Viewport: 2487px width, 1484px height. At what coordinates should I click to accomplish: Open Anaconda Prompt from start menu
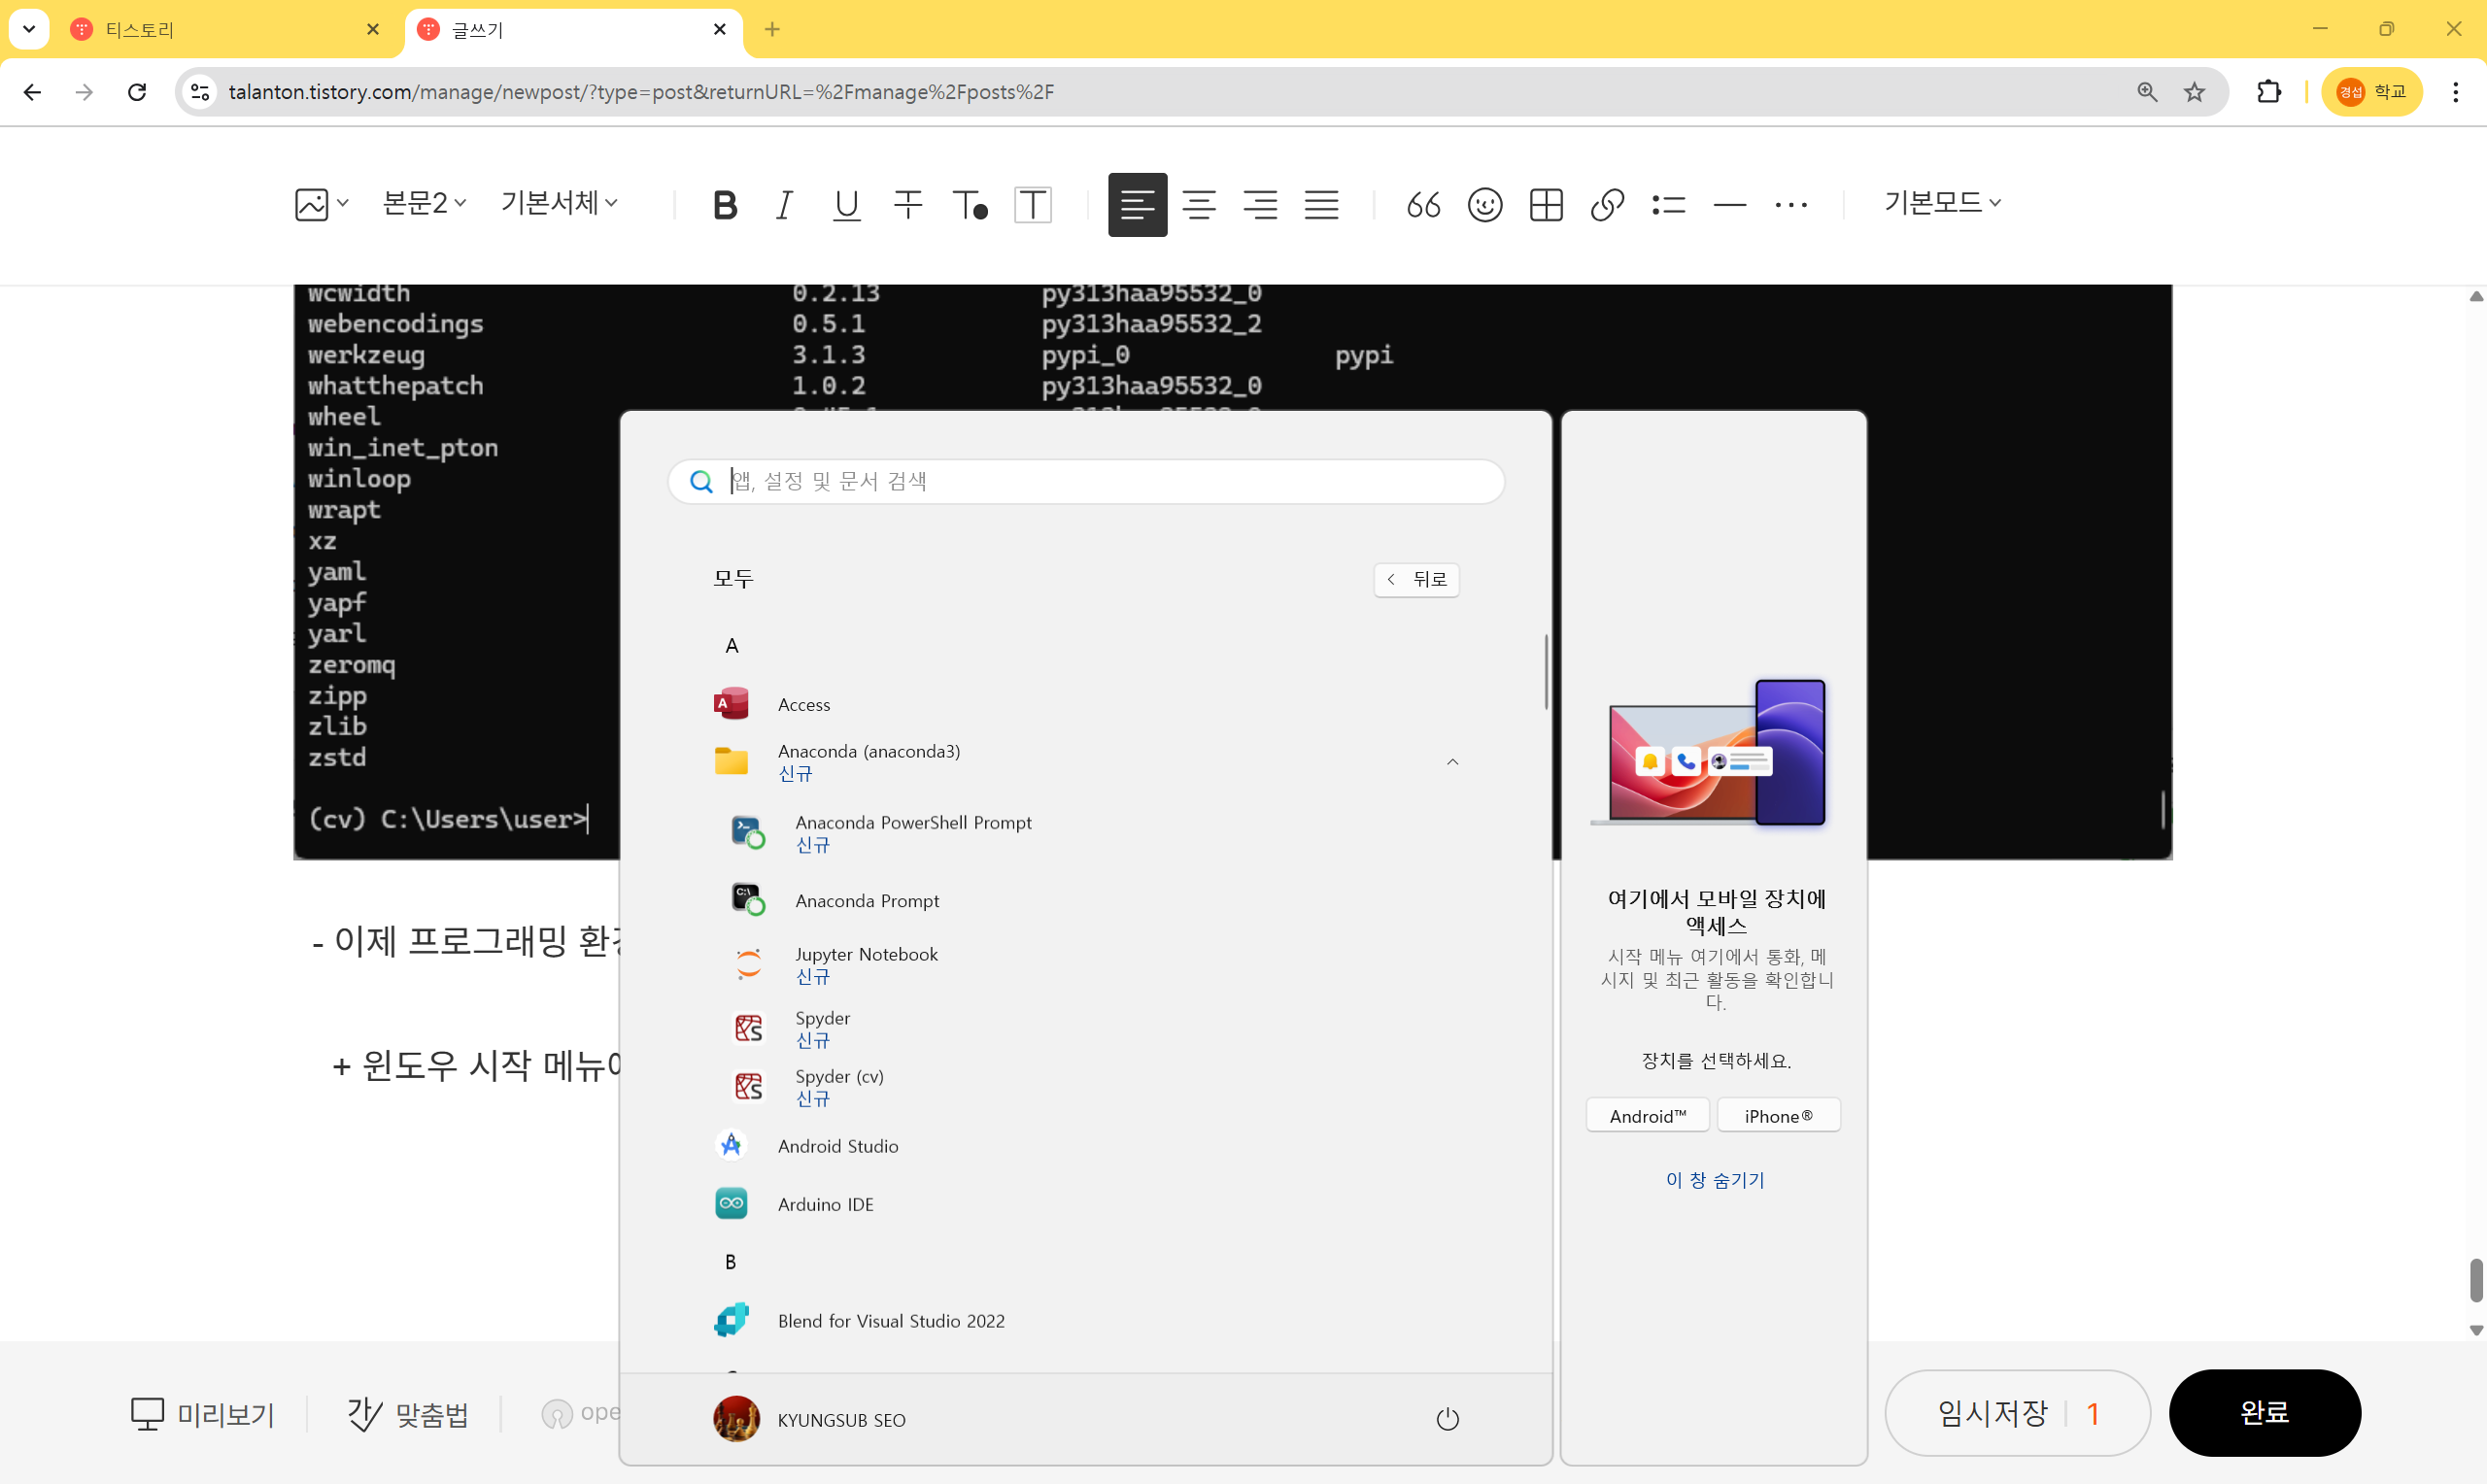866,900
